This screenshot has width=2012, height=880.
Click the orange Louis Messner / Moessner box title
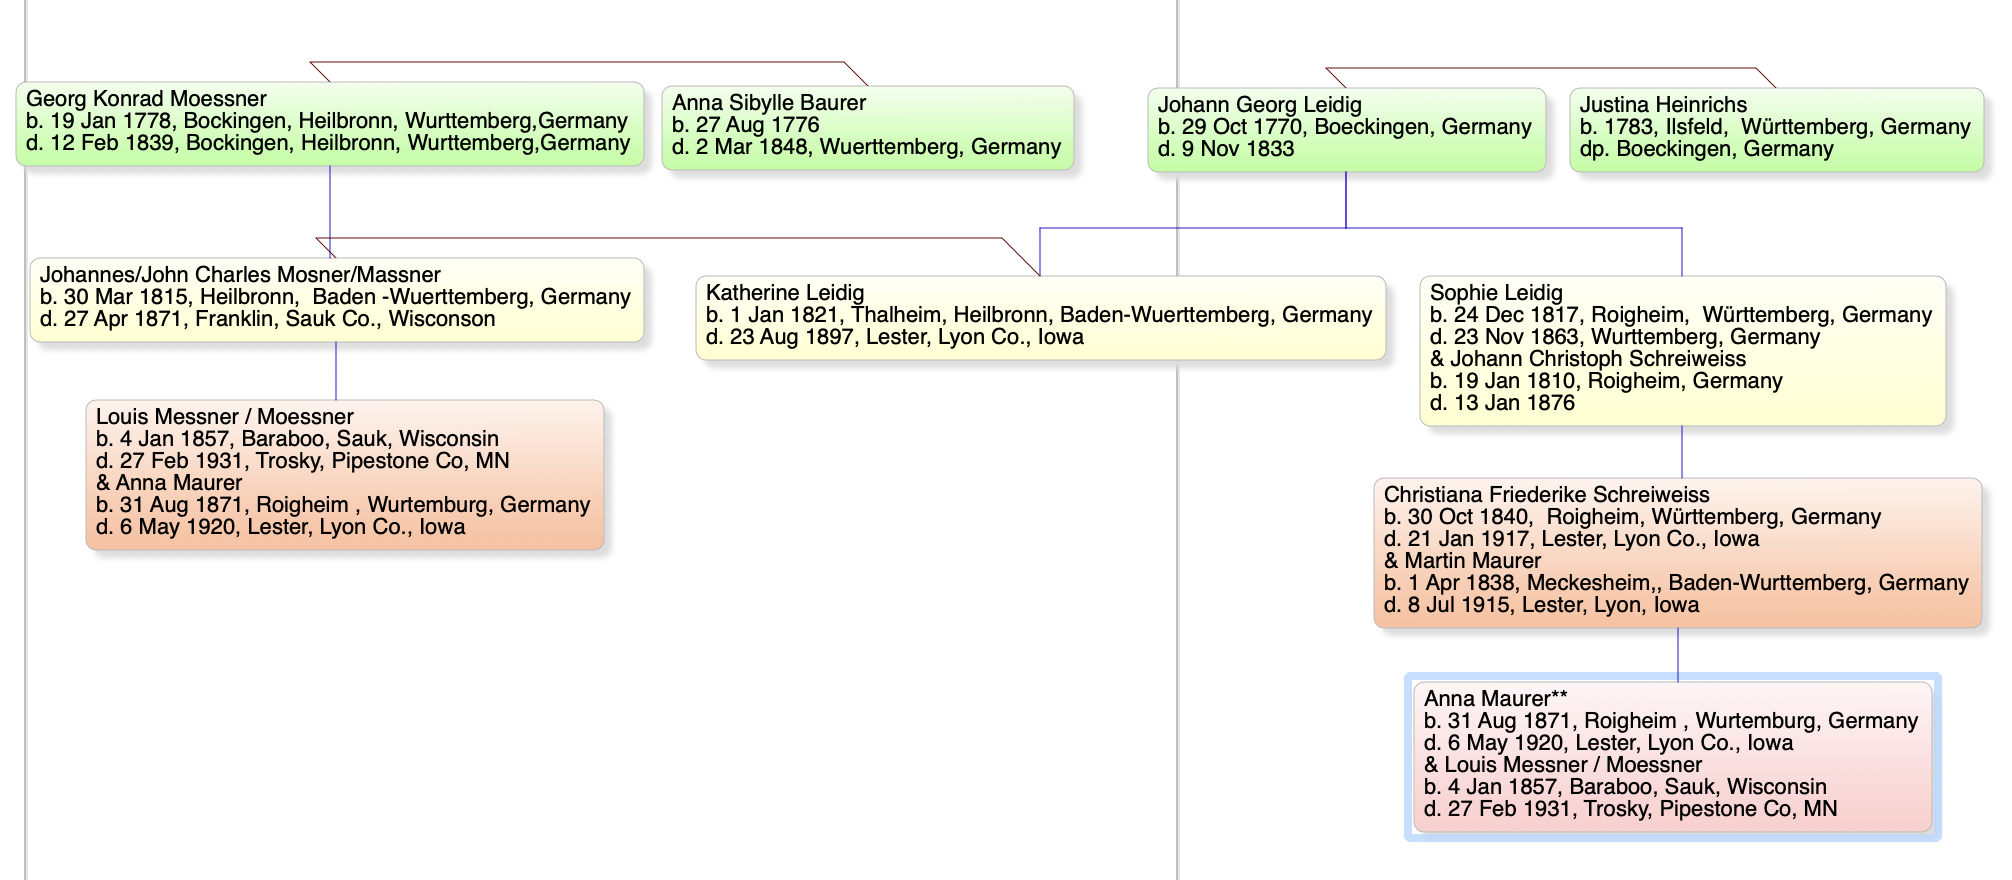click(x=224, y=417)
